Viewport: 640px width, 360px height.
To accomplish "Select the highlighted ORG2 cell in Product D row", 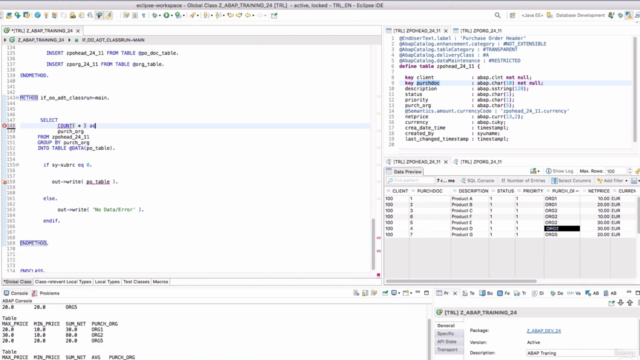I will coord(562,229).
